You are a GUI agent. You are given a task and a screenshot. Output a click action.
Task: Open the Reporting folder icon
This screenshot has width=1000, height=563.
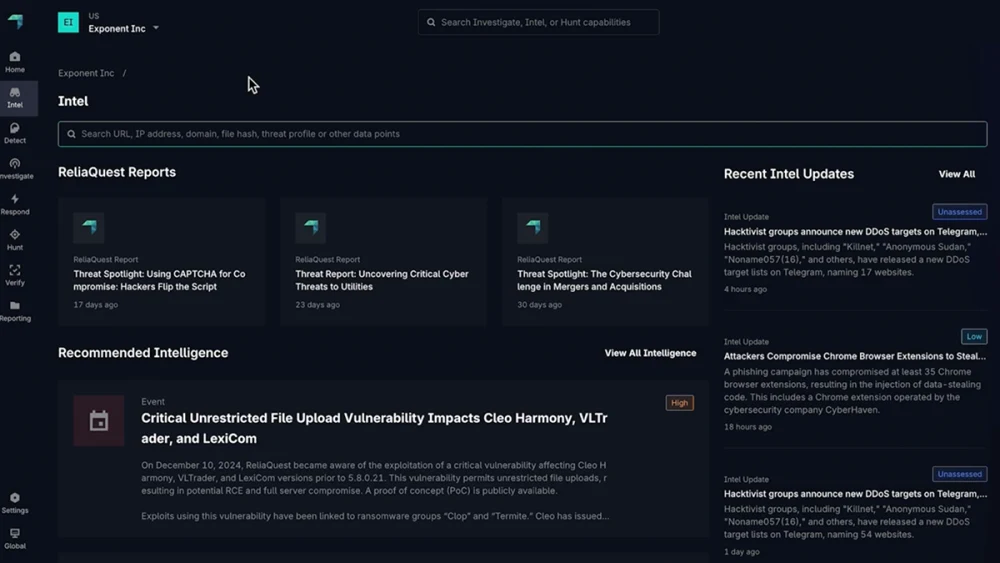point(15,306)
